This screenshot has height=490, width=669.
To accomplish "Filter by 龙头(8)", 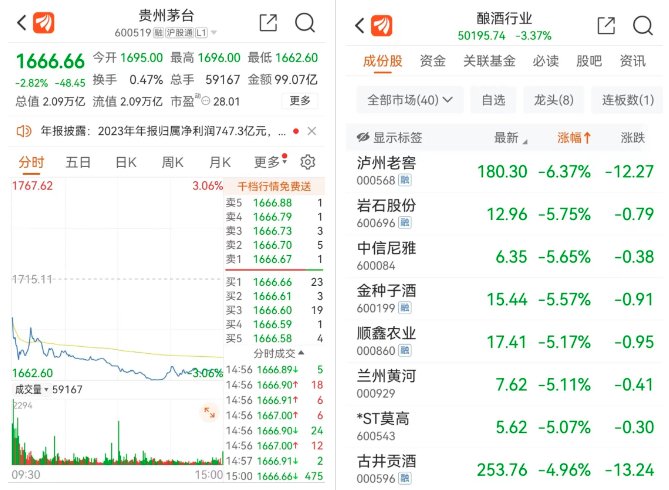I will point(554,100).
